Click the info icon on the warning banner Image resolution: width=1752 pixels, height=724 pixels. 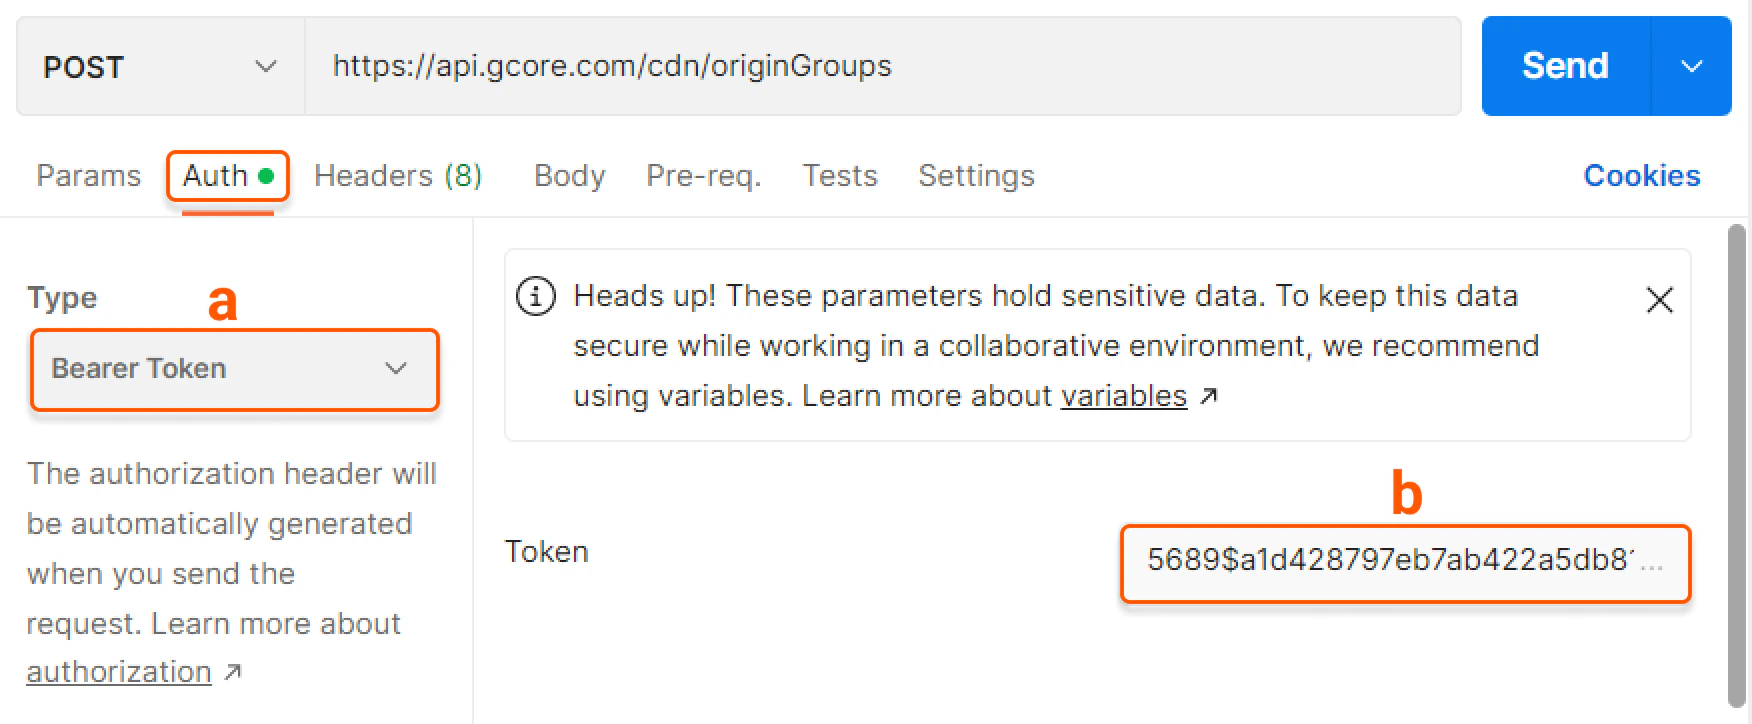tap(535, 296)
